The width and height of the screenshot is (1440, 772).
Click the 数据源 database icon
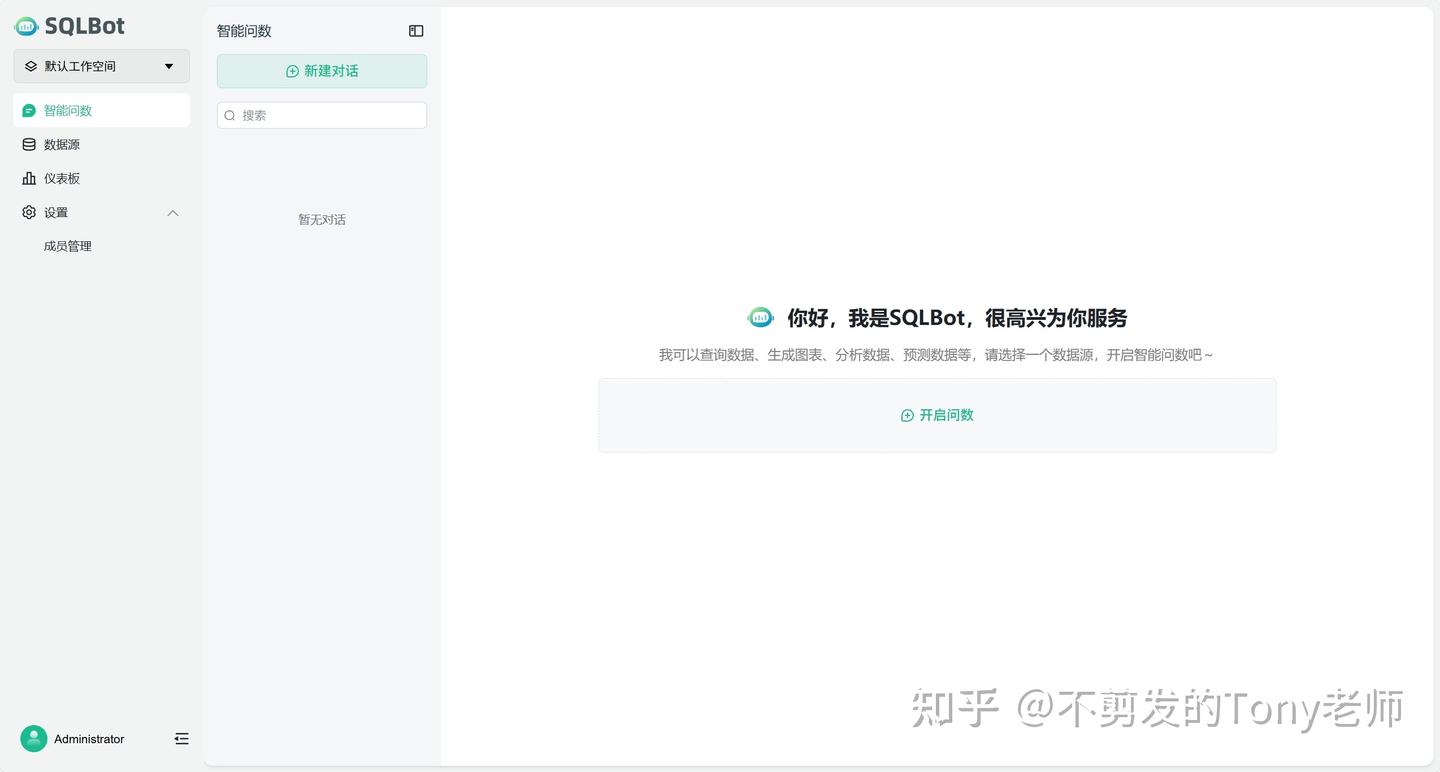[x=28, y=144]
